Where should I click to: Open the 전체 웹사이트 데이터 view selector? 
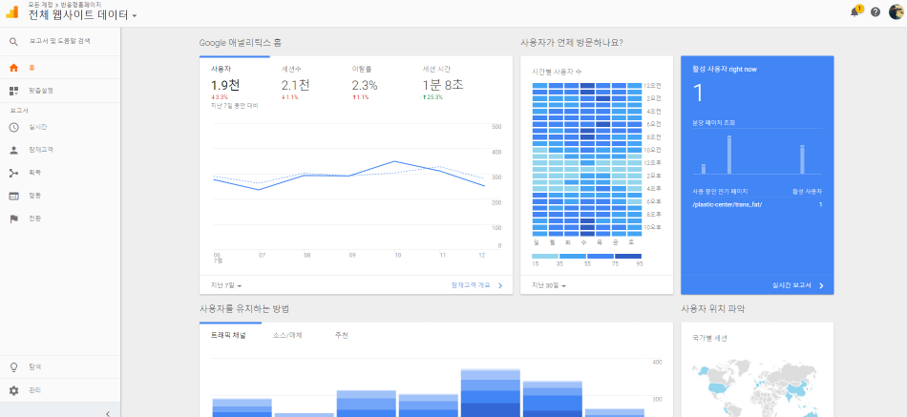coord(83,16)
